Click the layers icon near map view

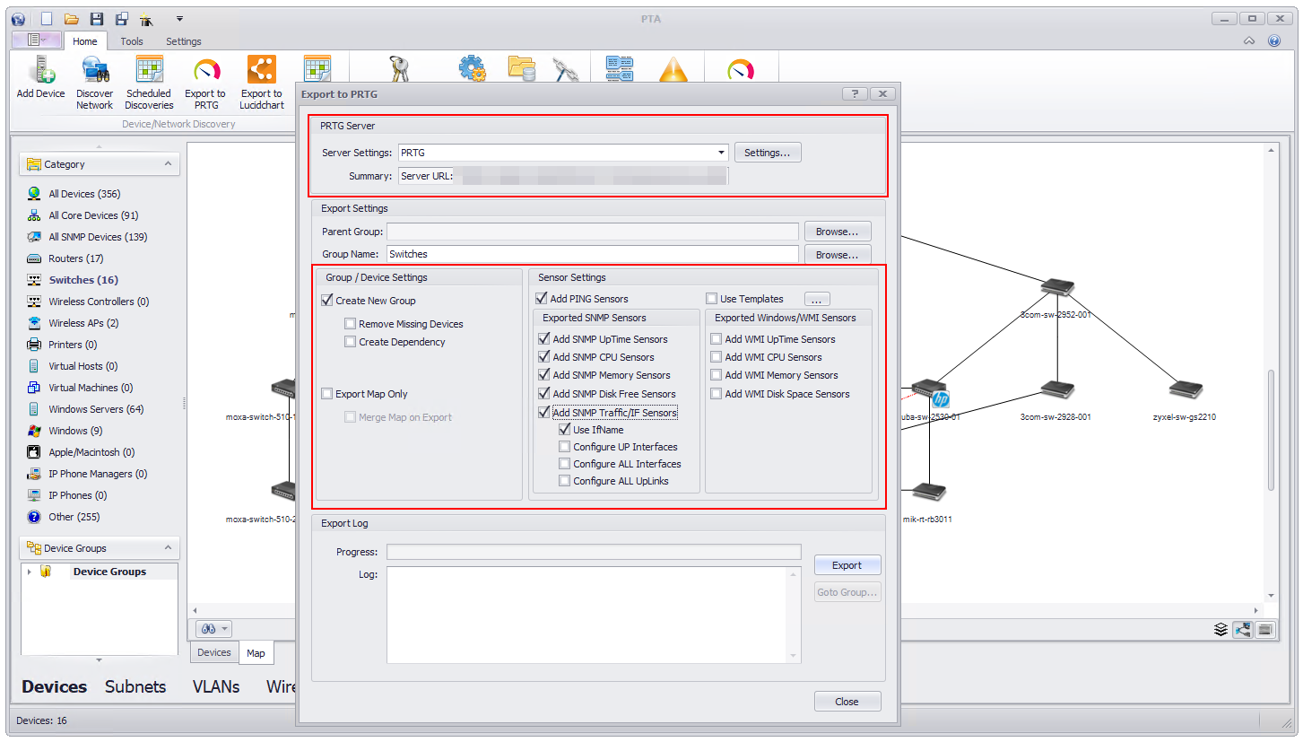click(1220, 629)
